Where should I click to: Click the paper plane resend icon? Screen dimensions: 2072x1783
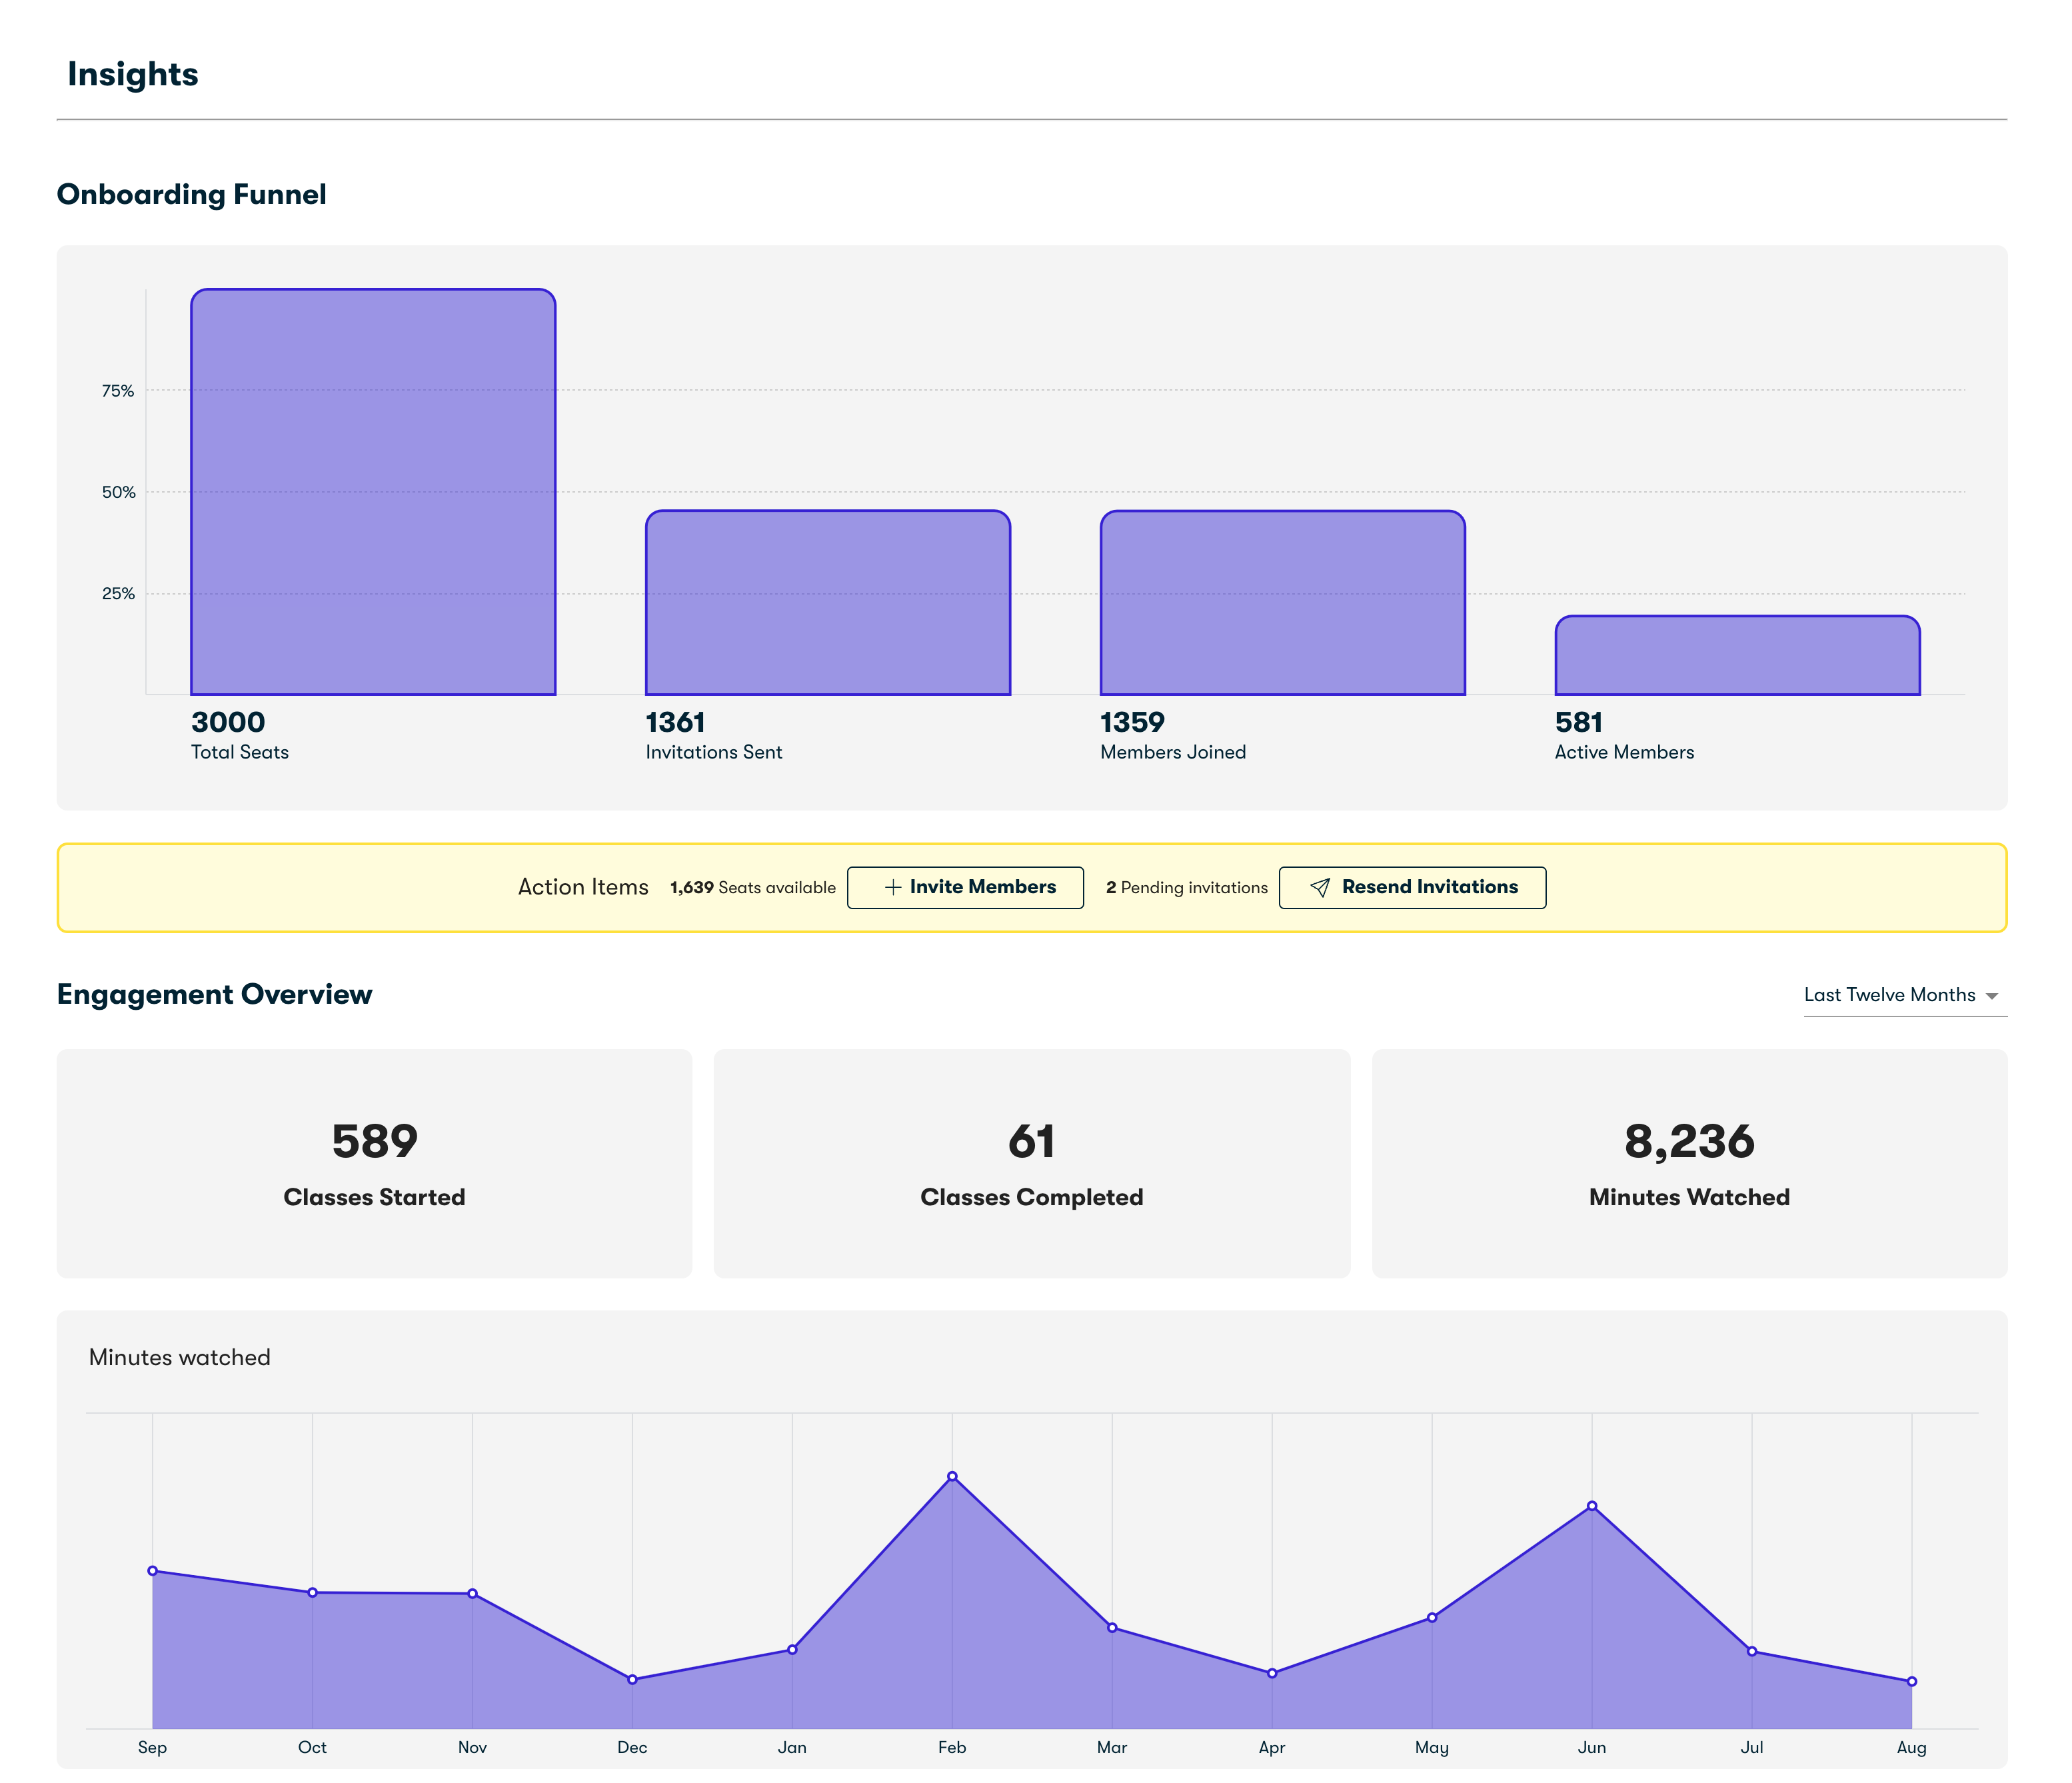point(1319,887)
